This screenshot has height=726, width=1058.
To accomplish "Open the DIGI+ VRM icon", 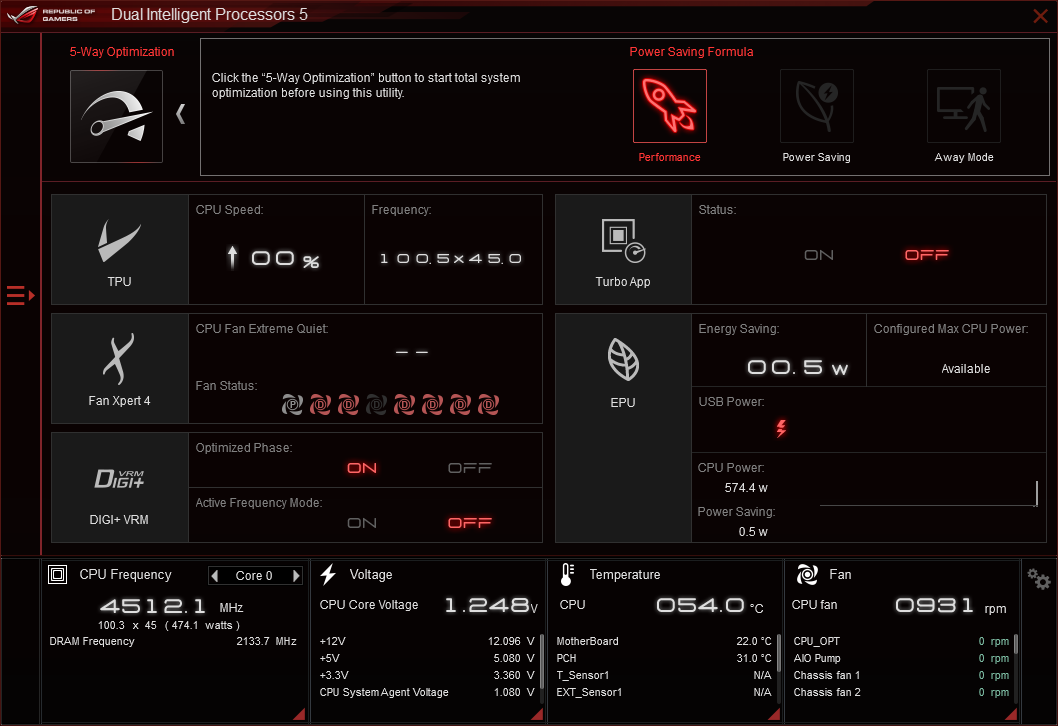I will (119, 478).
